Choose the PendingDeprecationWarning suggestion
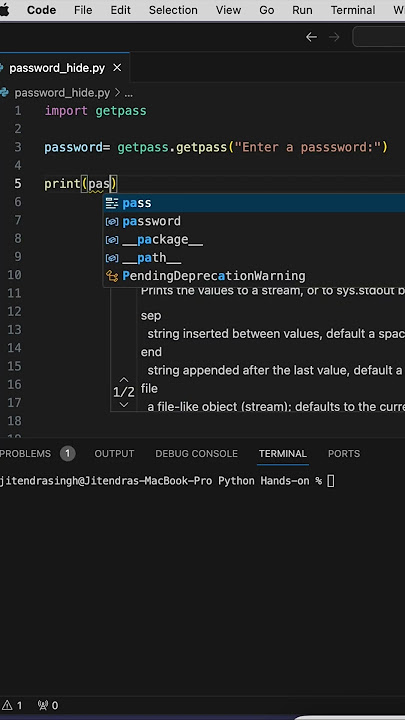 click(x=254, y=276)
